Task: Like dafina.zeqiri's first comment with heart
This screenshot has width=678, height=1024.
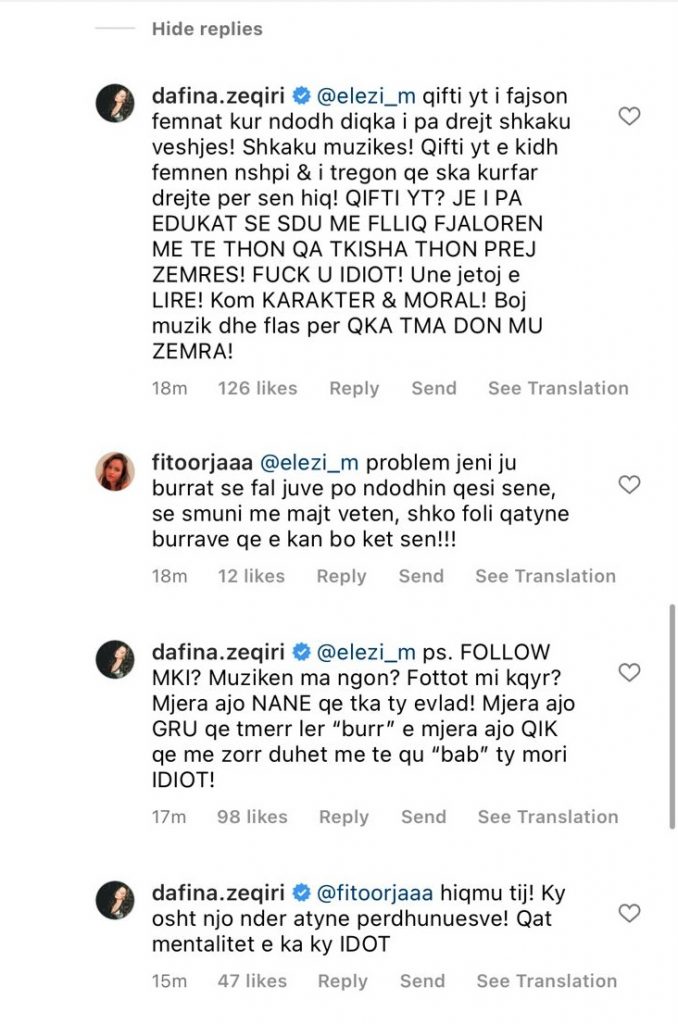Action: (628, 117)
